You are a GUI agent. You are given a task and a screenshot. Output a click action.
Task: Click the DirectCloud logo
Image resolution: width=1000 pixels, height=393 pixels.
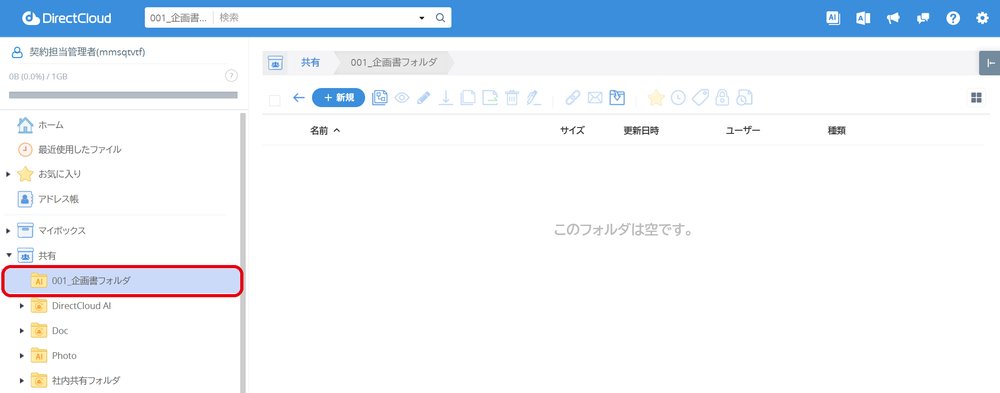(66, 18)
